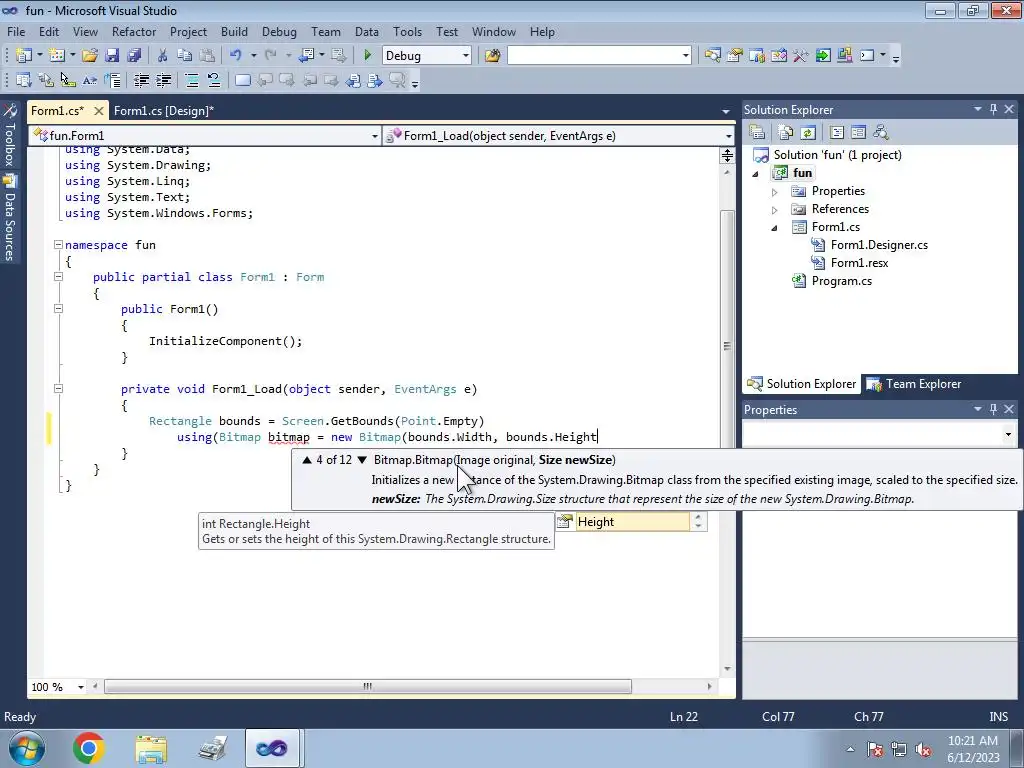Comment out the selected lines icon
The height and width of the screenshot is (768, 1024).
coord(192,80)
